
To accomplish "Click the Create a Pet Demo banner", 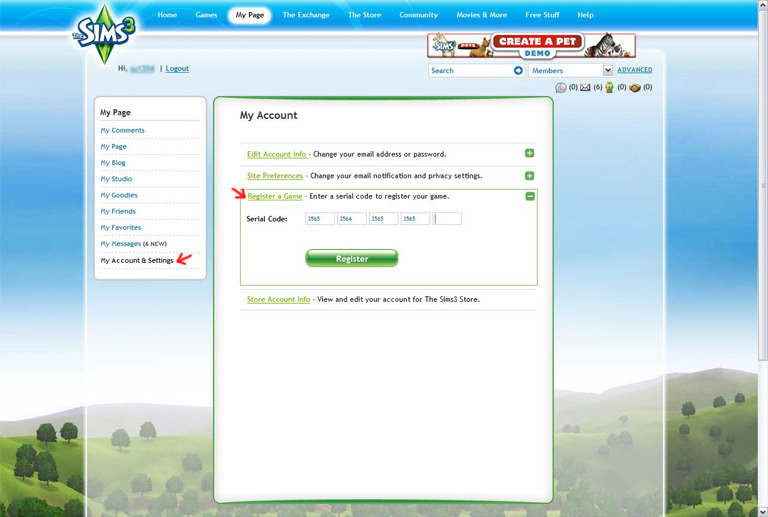I will [531, 46].
